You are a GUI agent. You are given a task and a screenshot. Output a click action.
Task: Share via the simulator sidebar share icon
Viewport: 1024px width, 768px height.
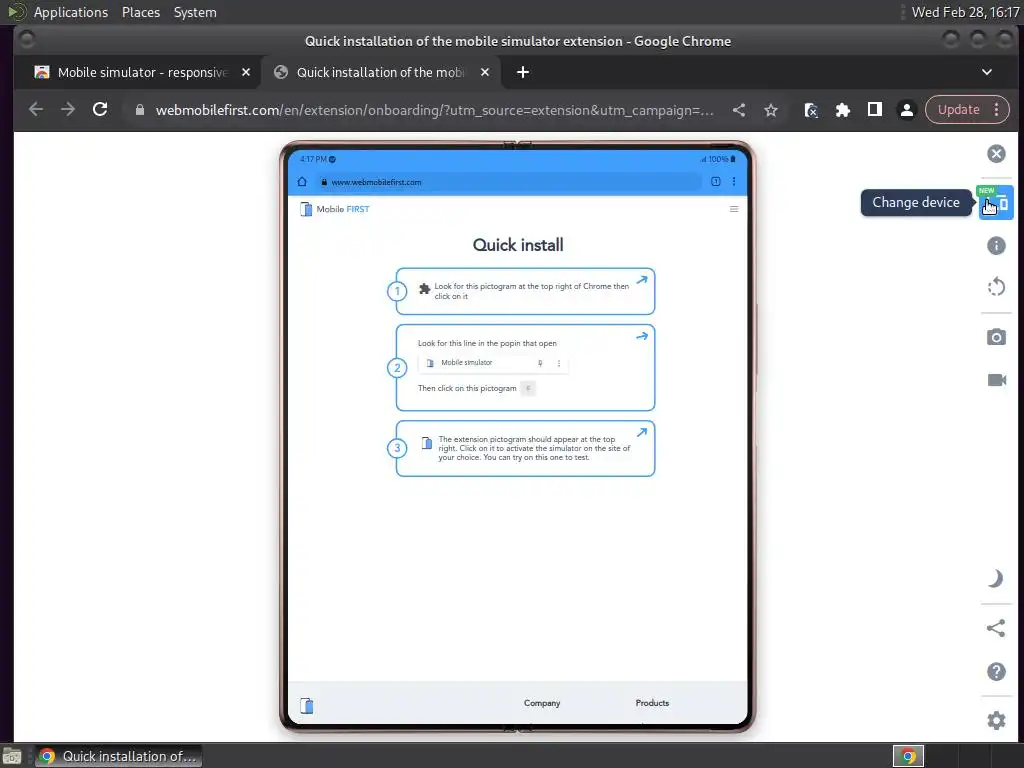pos(996,628)
